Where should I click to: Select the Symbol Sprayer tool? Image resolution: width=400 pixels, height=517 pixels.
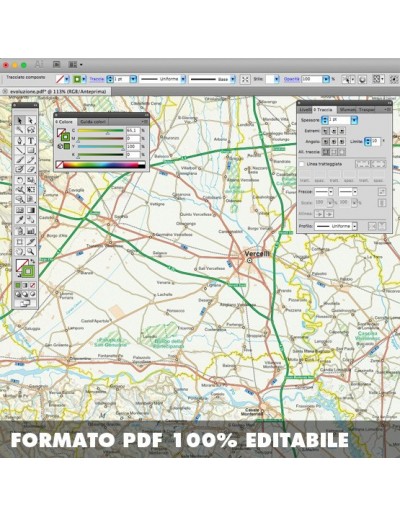coord(20,231)
